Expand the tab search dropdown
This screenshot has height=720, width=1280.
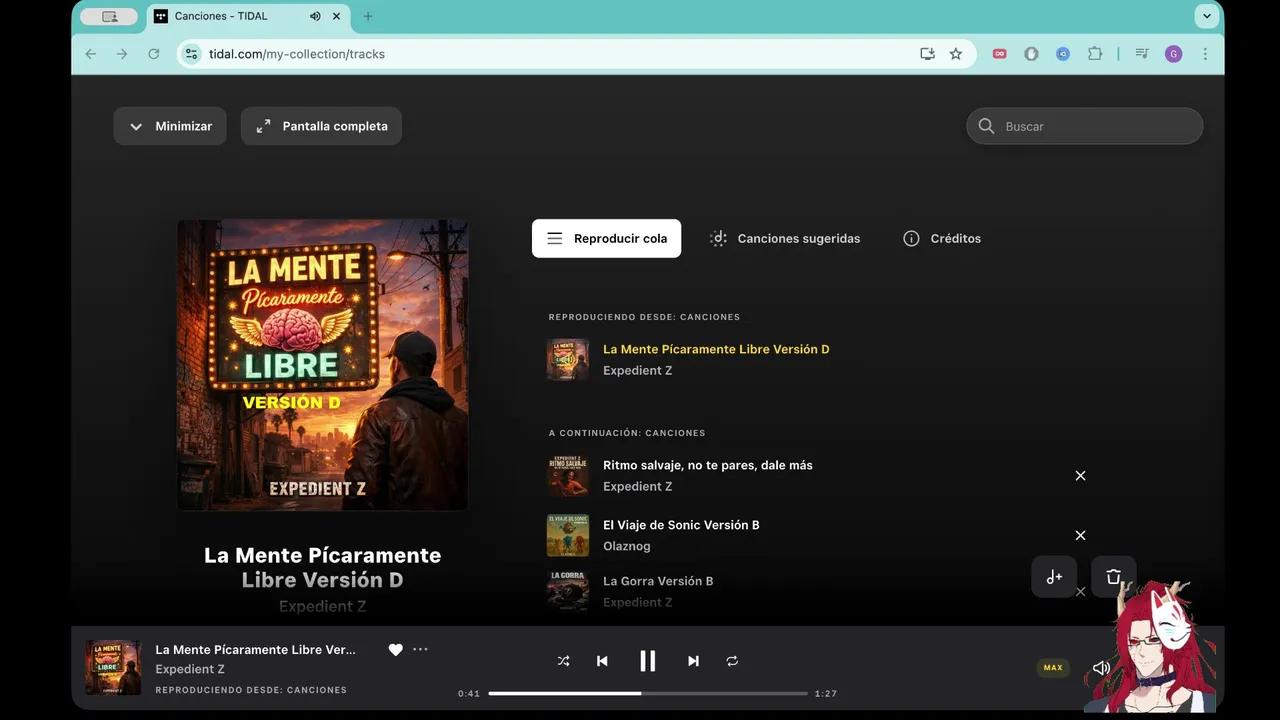[x=1207, y=16]
